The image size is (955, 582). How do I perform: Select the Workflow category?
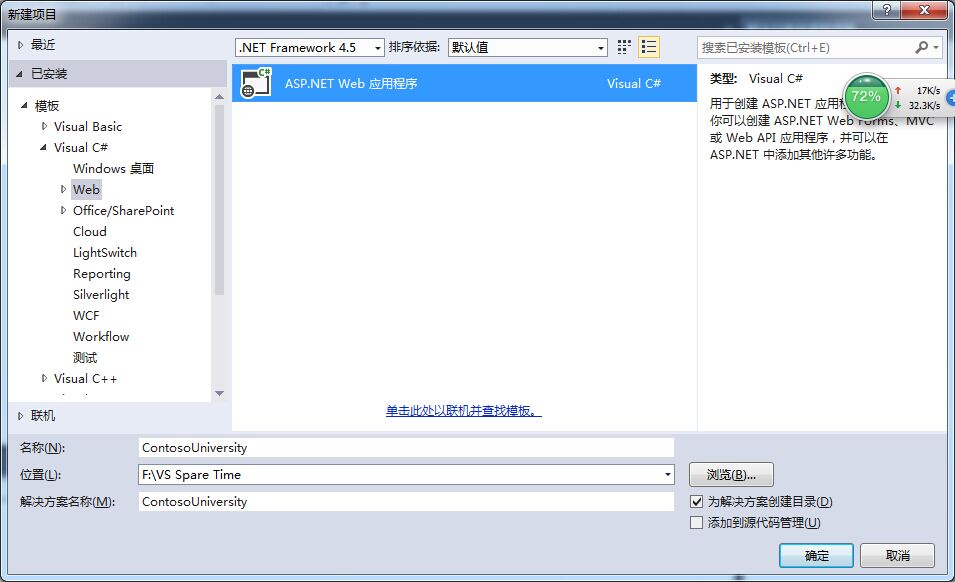tap(101, 337)
